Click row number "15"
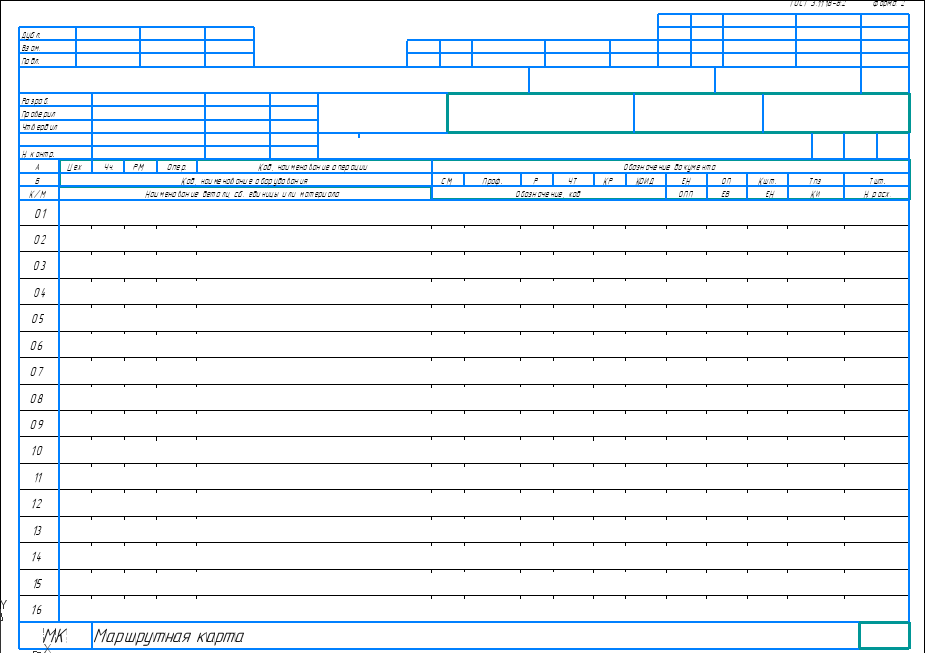The width and height of the screenshot is (925, 653). (37, 583)
